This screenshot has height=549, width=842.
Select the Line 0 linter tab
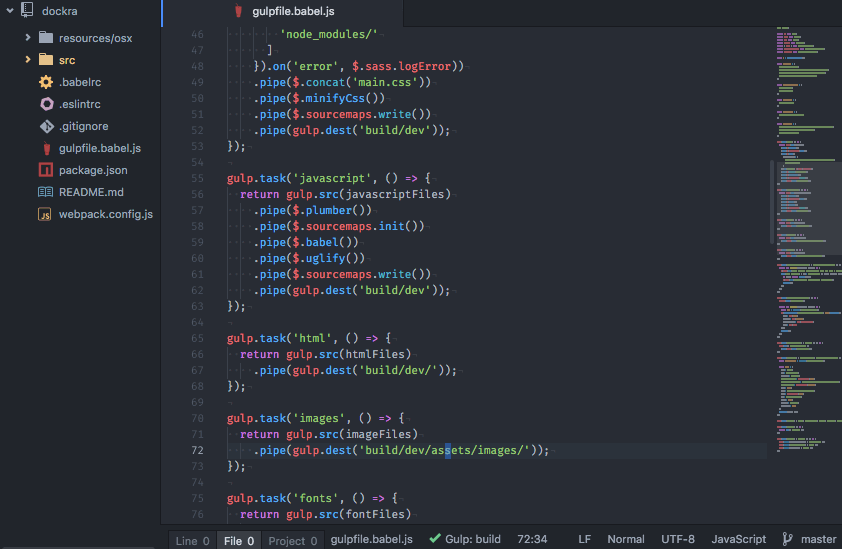pyautogui.click(x=193, y=540)
